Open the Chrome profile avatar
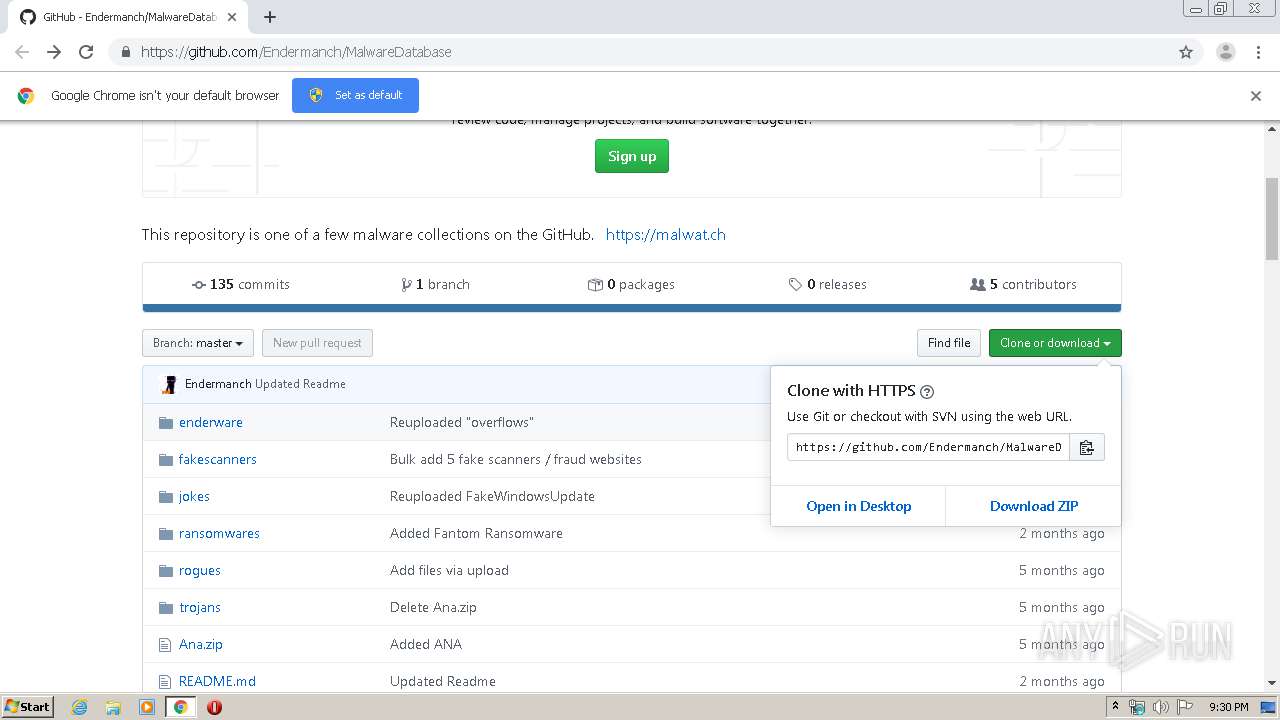1280x720 pixels. click(1225, 52)
